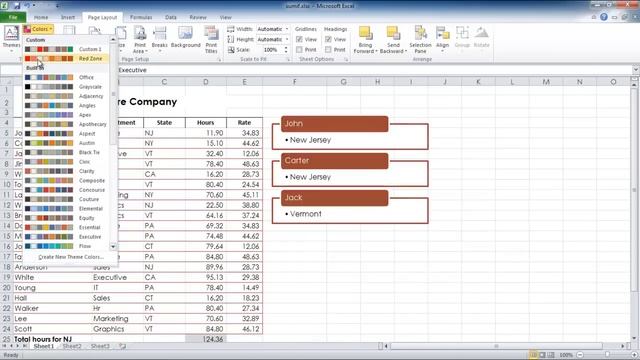
Task: Select the John SmartArt shape
Action: [334, 124]
